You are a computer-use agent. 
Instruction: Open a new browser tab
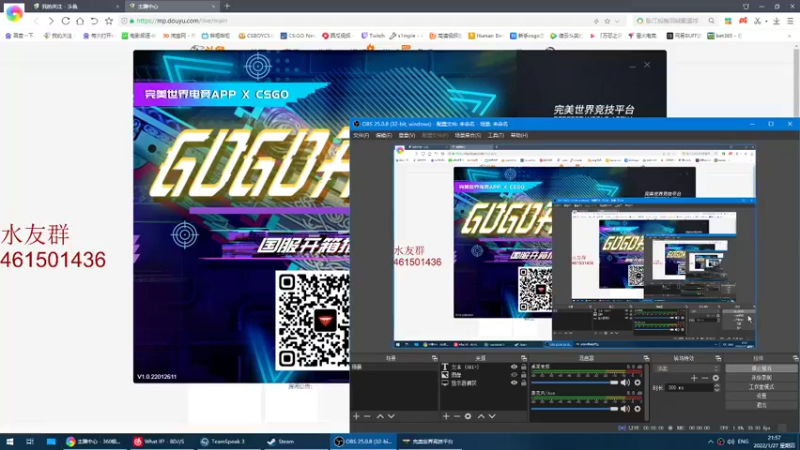[227, 6]
